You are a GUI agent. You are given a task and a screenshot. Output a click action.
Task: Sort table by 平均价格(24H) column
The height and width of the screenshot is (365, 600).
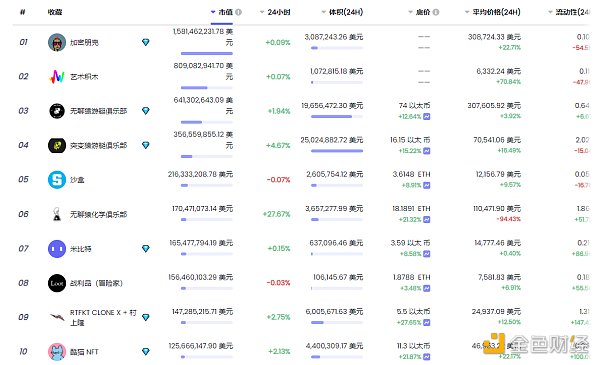click(492, 12)
